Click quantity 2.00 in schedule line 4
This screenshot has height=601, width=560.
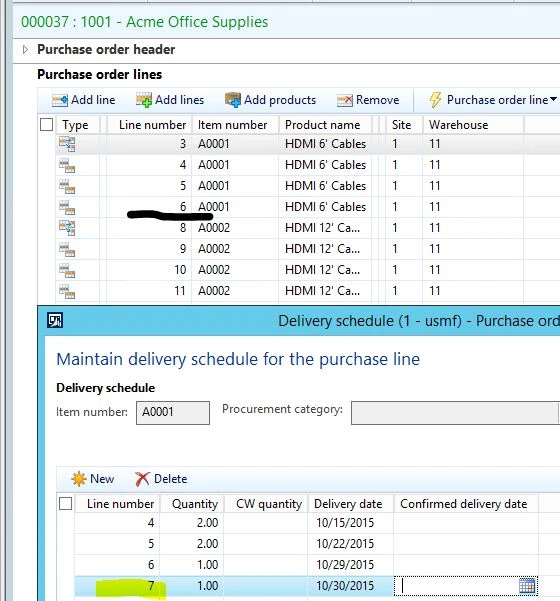coord(207,523)
